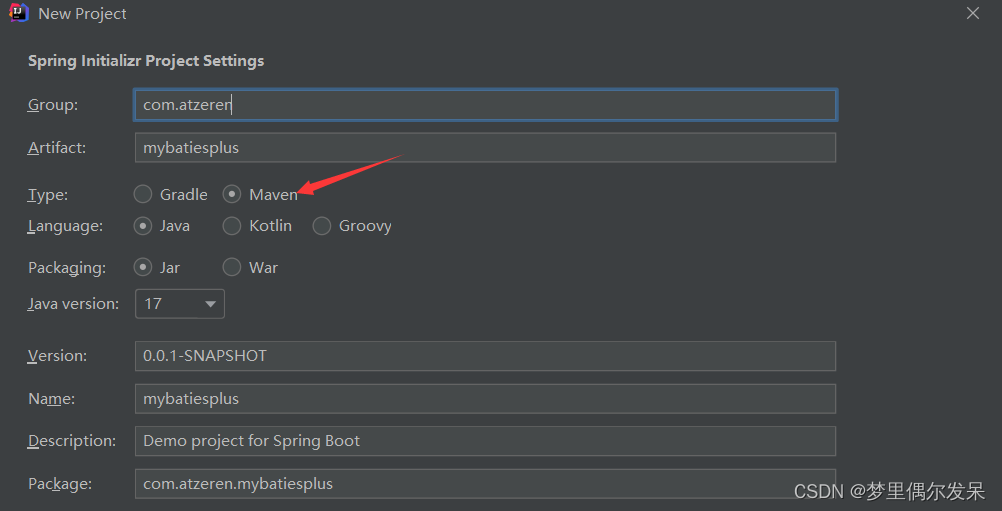Click the Java version label
Image resolution: width=1002 pixels, height=511 pixels.
tap(73, 303)
